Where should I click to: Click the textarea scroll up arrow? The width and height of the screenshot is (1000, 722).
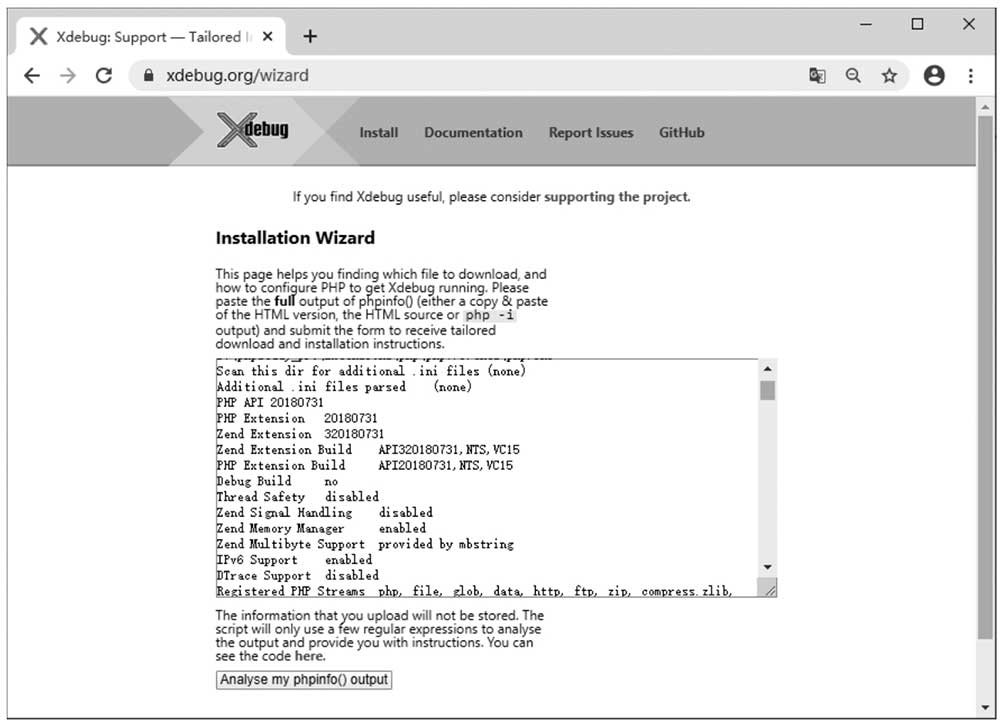pyautogui.click(x=767, y=369)
